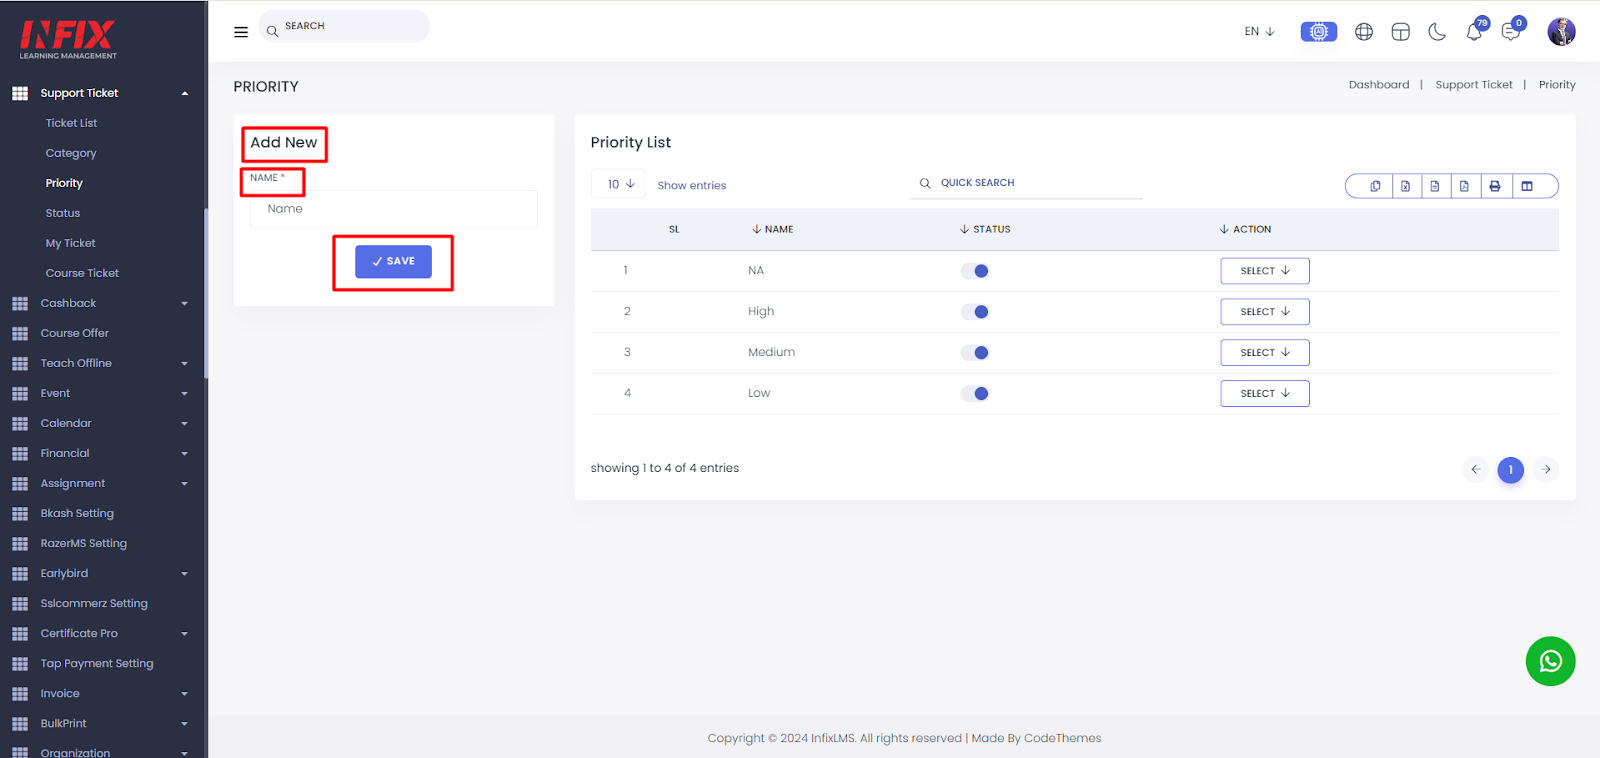Toggle status switch for Low priority
The width and height of the screenshot is (1600, 758).
click(x=975, y=394)
